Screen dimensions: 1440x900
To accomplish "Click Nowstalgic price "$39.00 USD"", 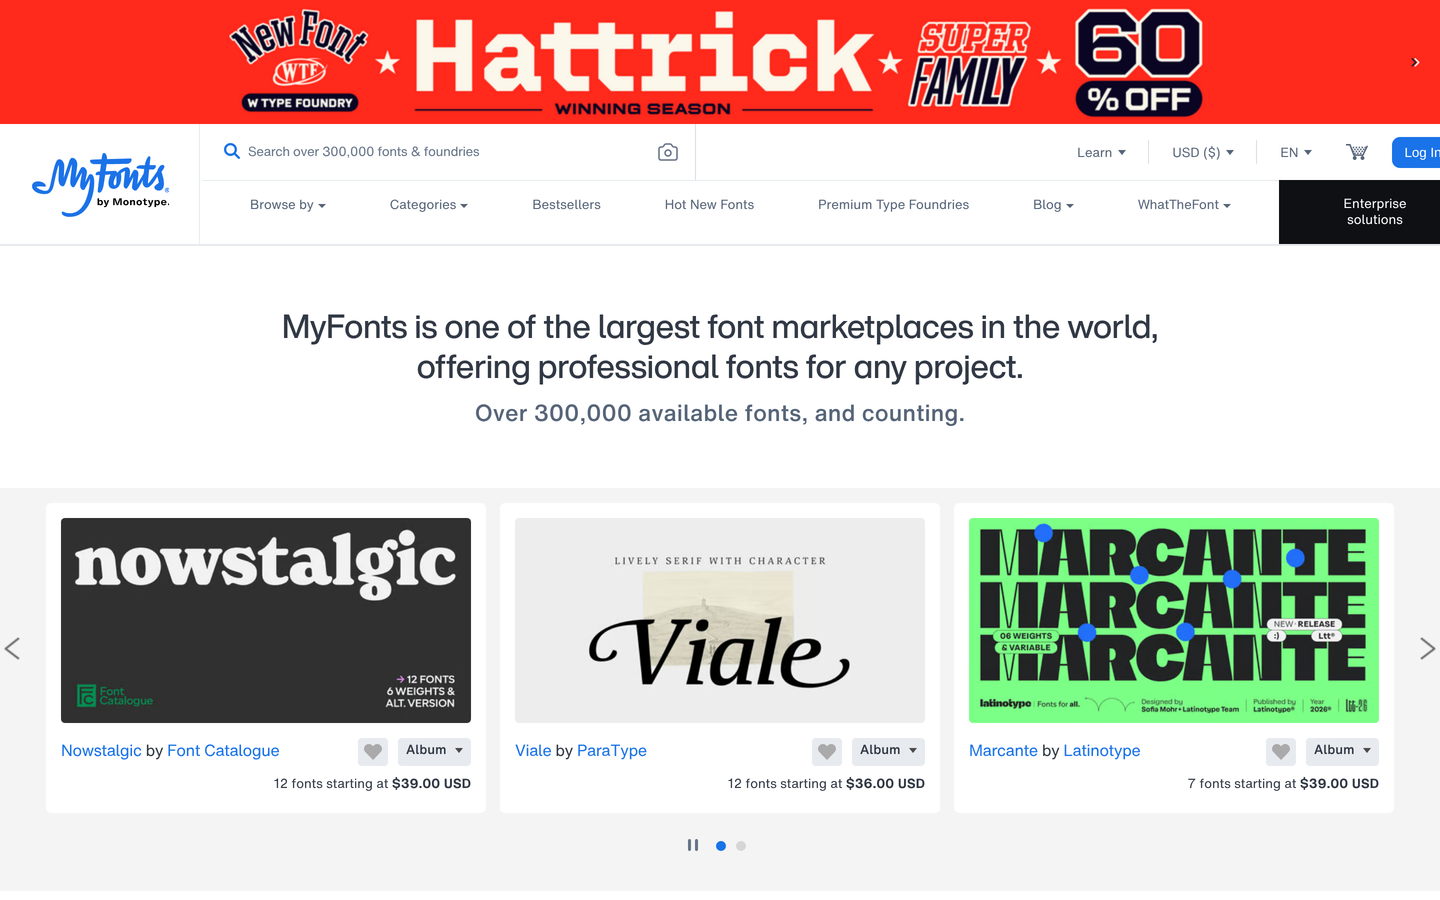I will 431,784.
